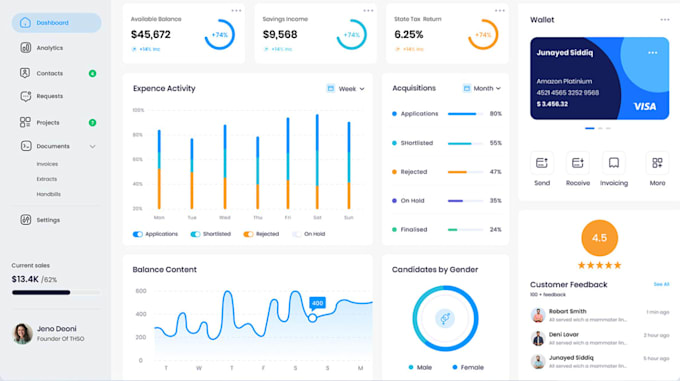
Task: Go to the Projects menu item
Action: [48, 123]
